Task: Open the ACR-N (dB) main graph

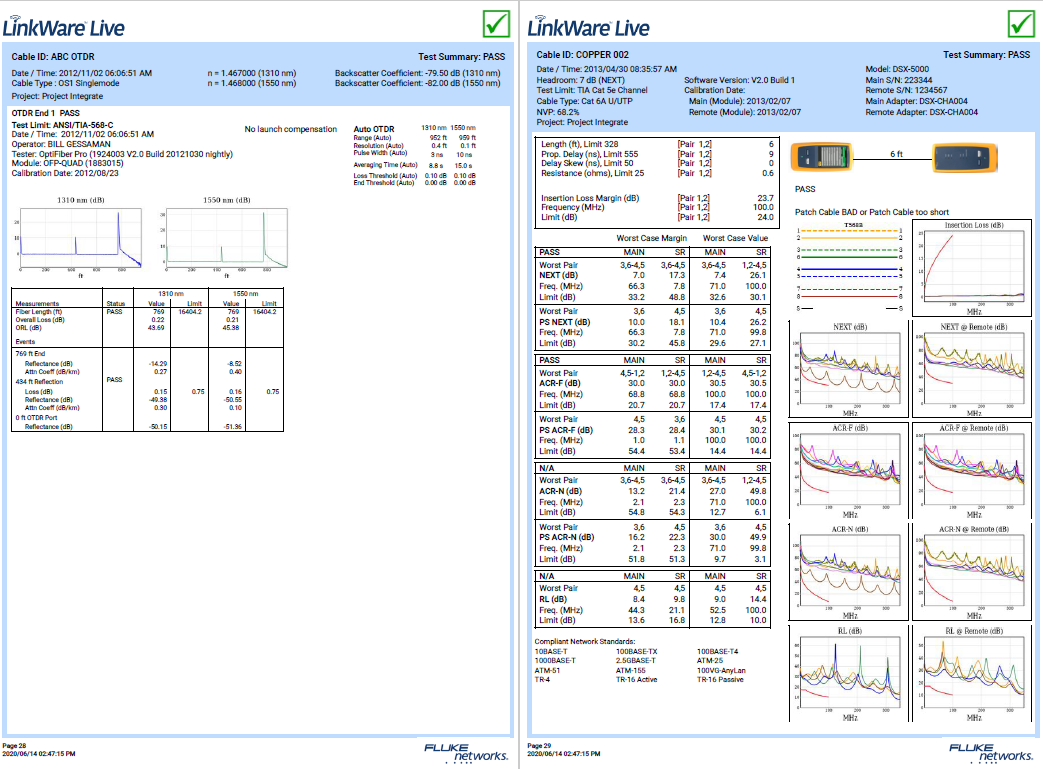Action: (849, 572)
